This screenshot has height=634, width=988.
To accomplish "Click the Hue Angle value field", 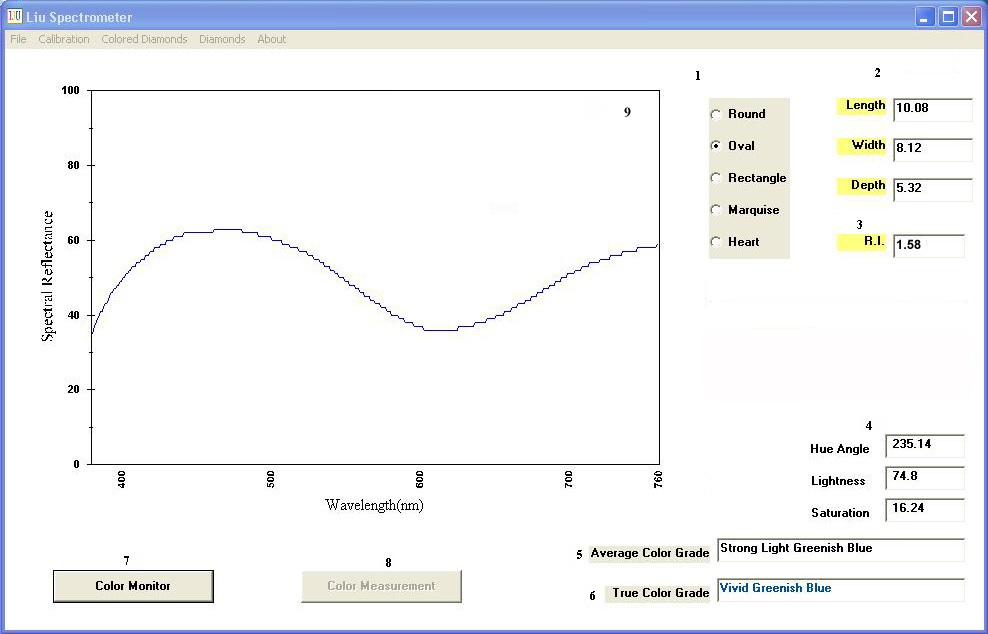I will (x=925, y=446).
